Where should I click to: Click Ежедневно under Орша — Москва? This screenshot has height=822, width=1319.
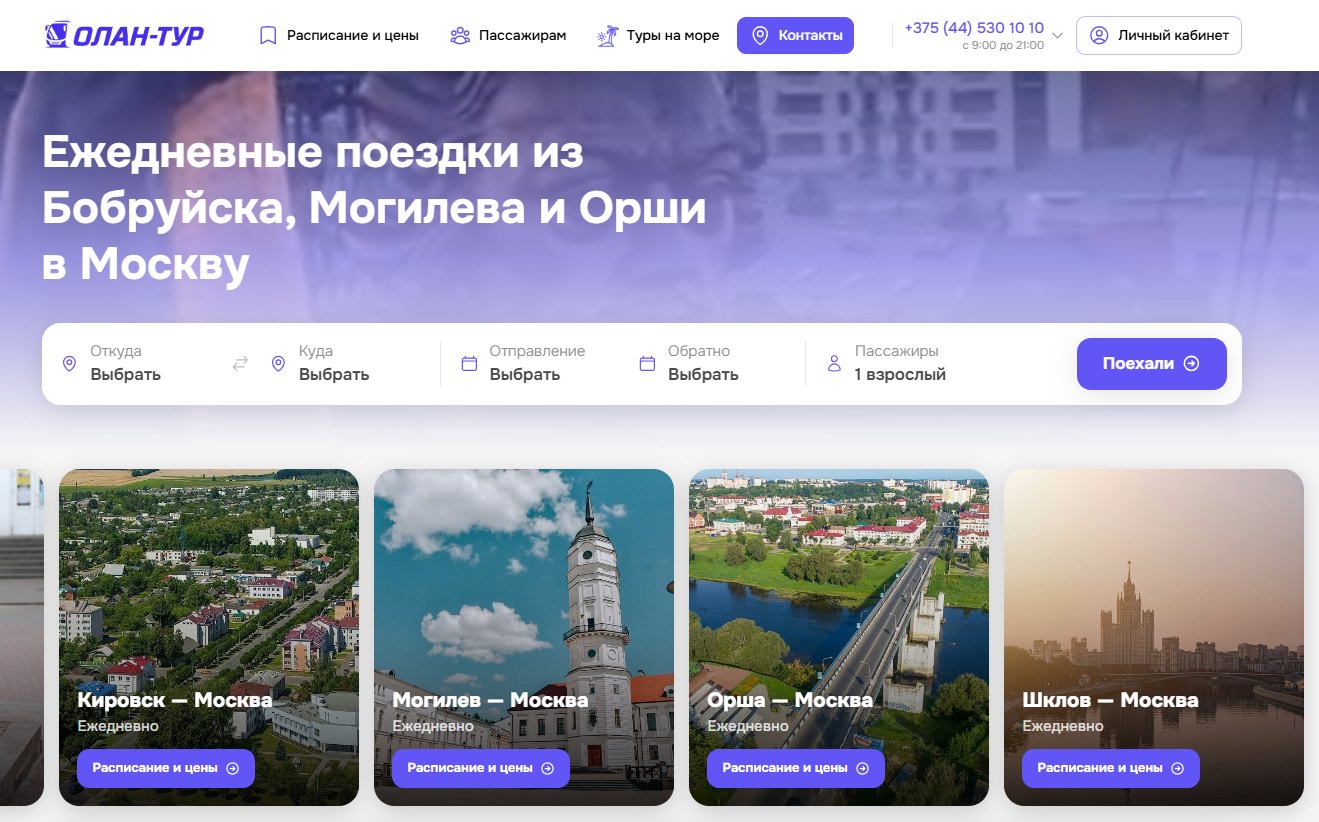(x=748, y=726)
